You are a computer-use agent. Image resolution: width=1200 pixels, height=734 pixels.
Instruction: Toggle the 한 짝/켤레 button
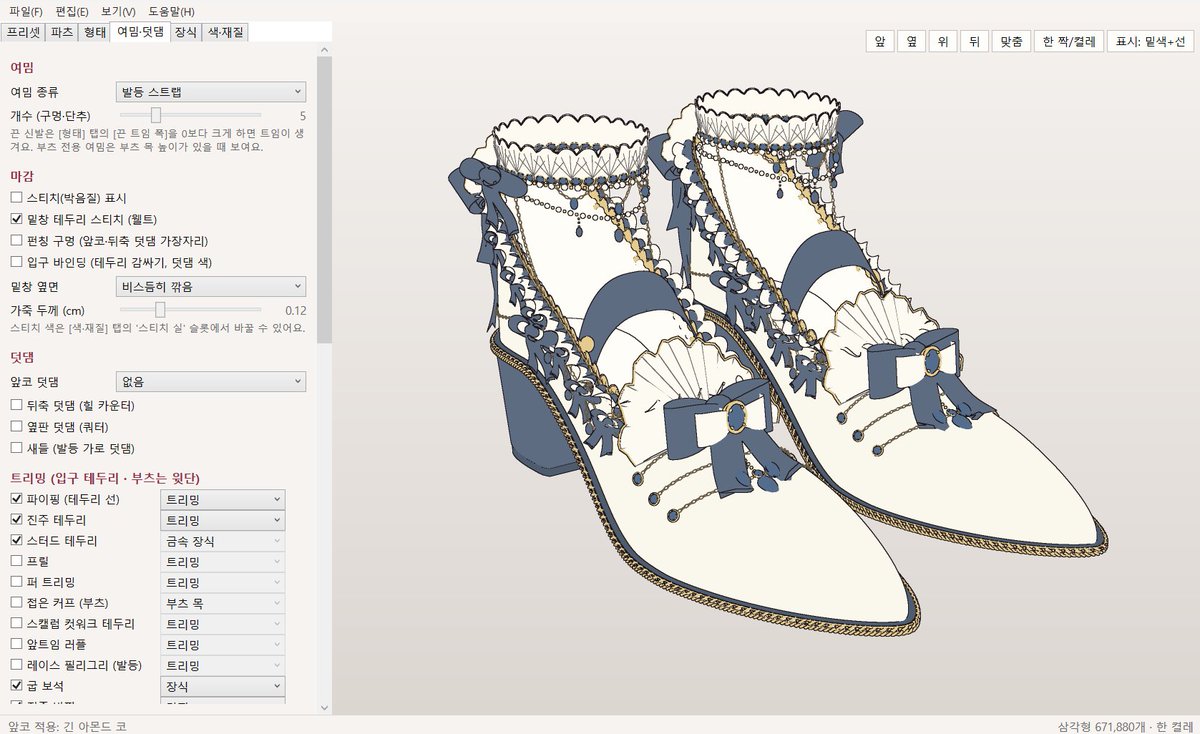click(x=1068, y=42)
